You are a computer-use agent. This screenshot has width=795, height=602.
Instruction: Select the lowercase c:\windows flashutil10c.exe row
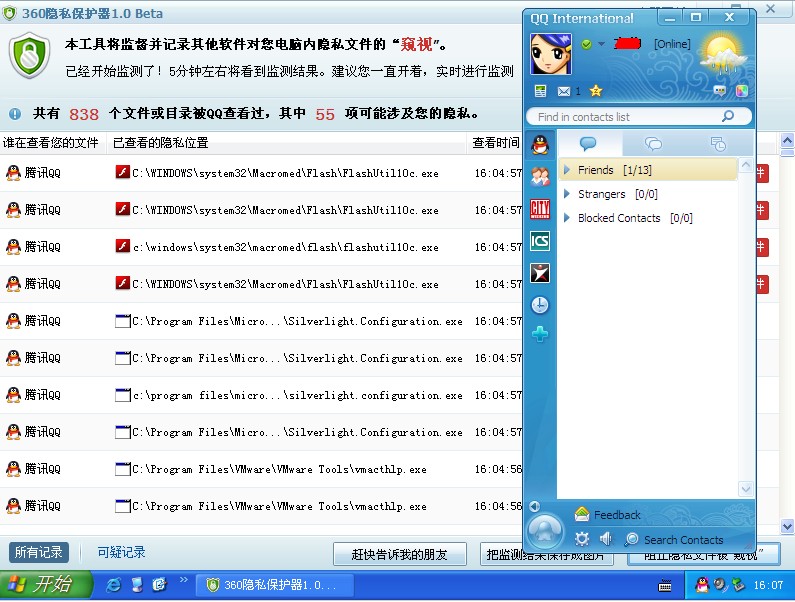pos(285,247)
